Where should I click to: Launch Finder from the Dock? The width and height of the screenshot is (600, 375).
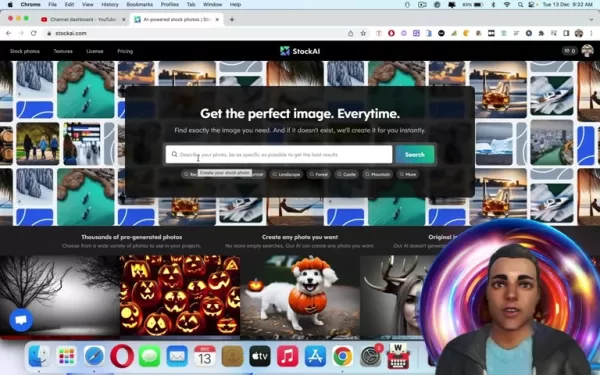pos(39,356)
